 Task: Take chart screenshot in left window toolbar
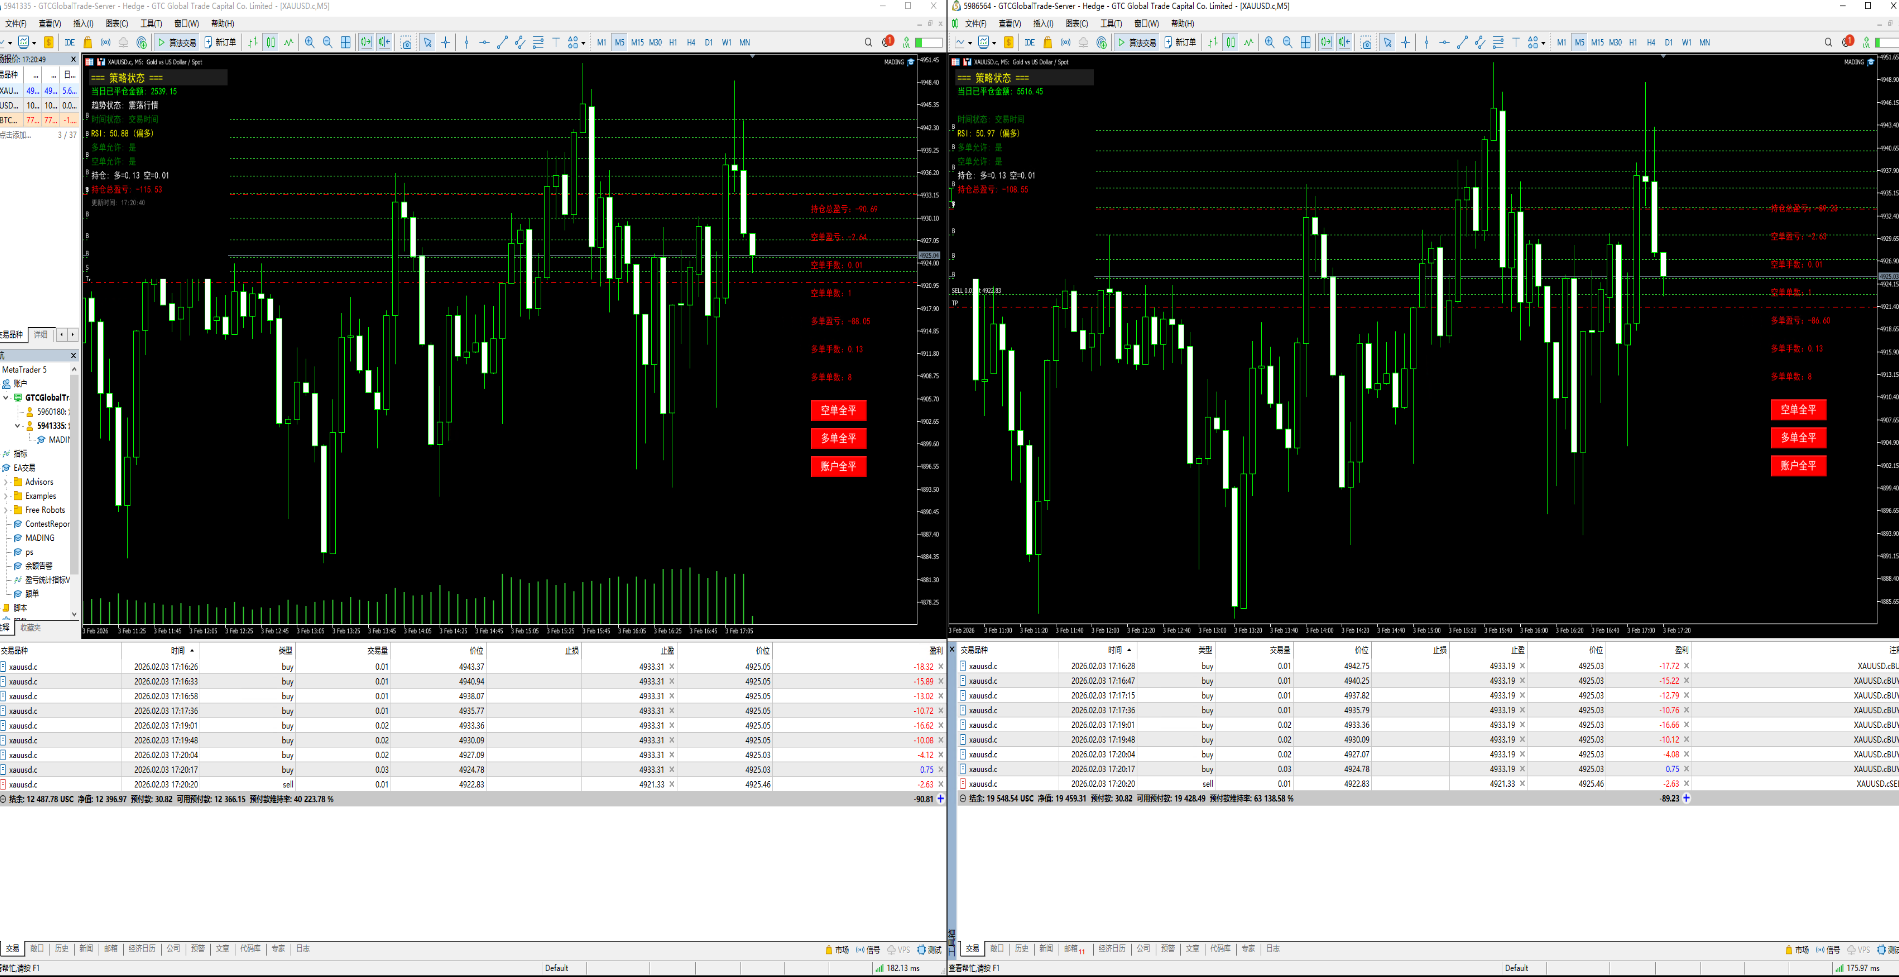pos(406,42)
